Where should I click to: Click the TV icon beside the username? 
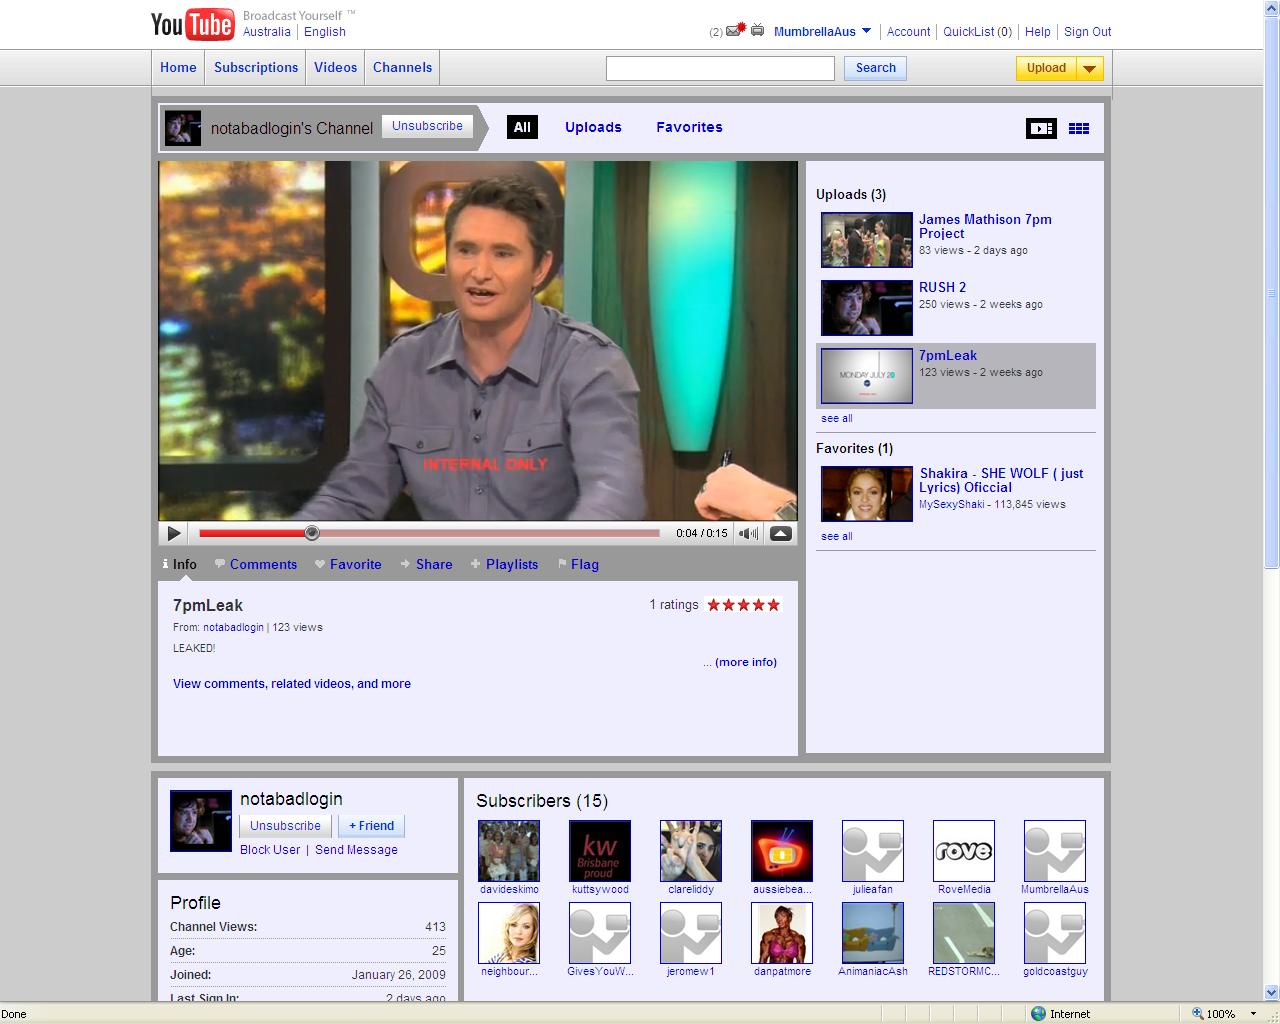coord(758,31)
